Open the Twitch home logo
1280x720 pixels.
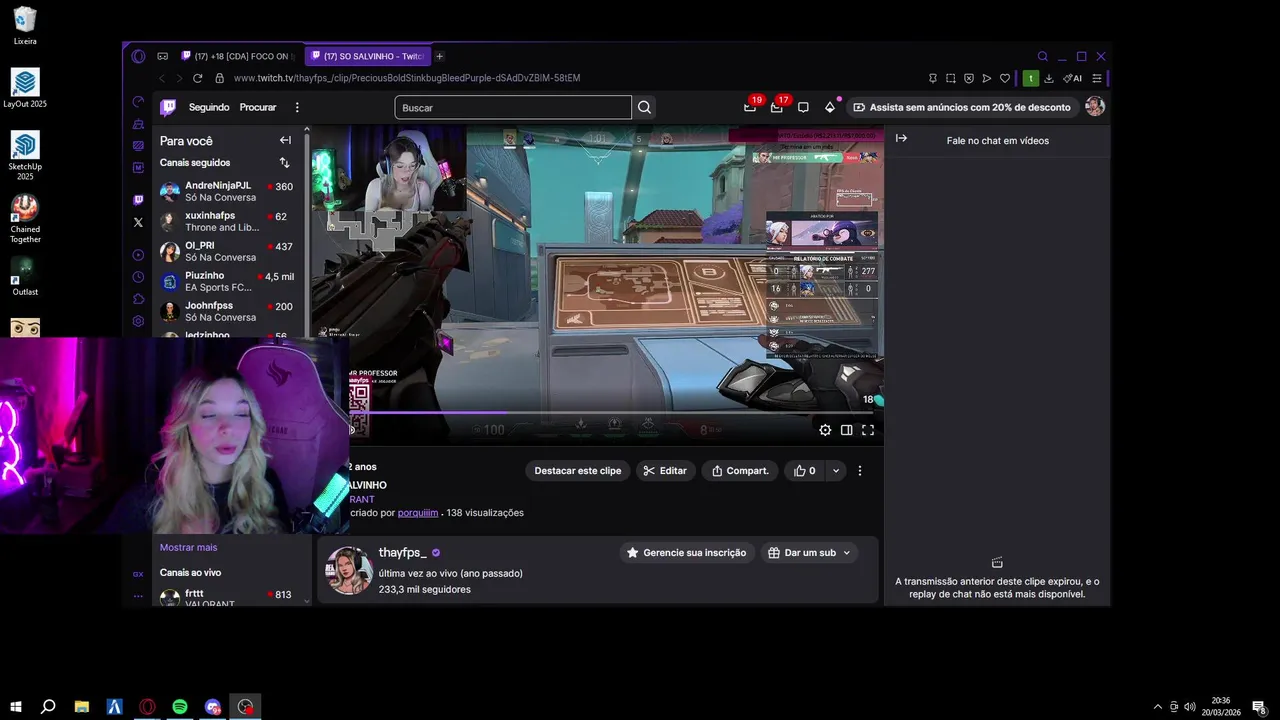(168, 107)
